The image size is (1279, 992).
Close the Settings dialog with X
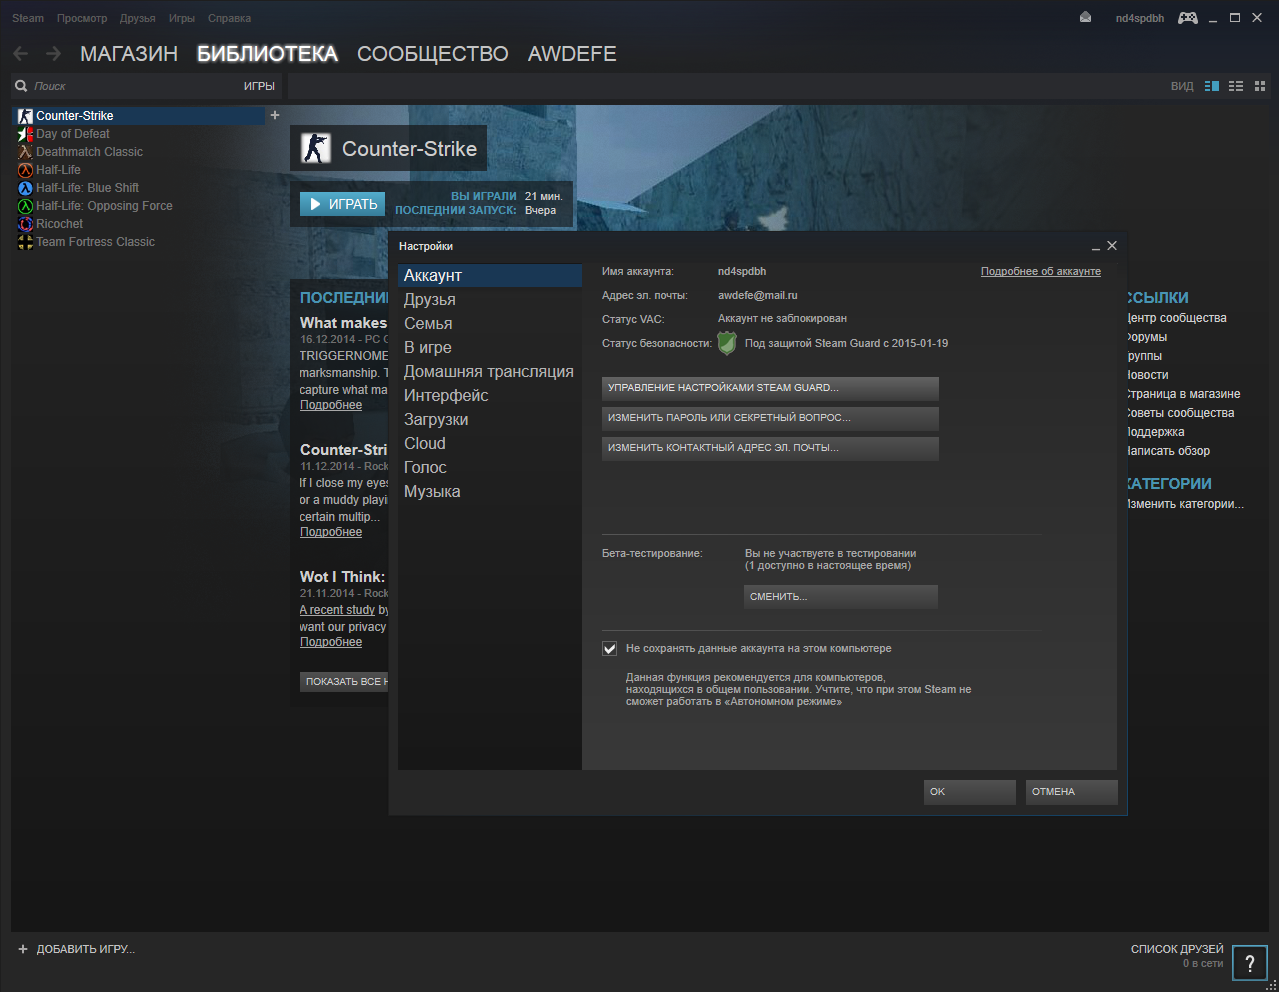point(1112,245)
